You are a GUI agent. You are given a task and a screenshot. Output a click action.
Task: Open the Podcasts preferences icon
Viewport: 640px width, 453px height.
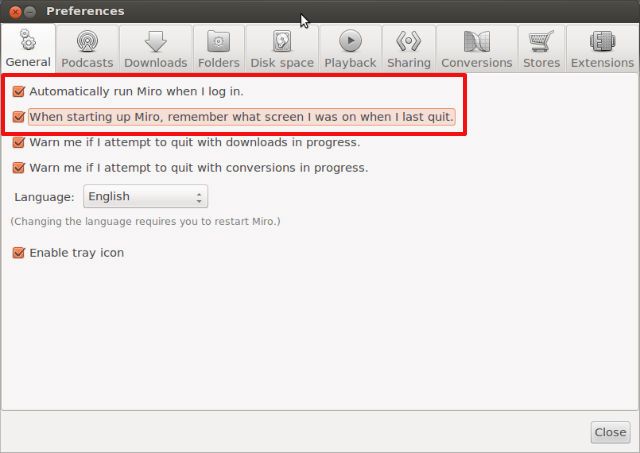pyautogui.click(x=87, y=42)
